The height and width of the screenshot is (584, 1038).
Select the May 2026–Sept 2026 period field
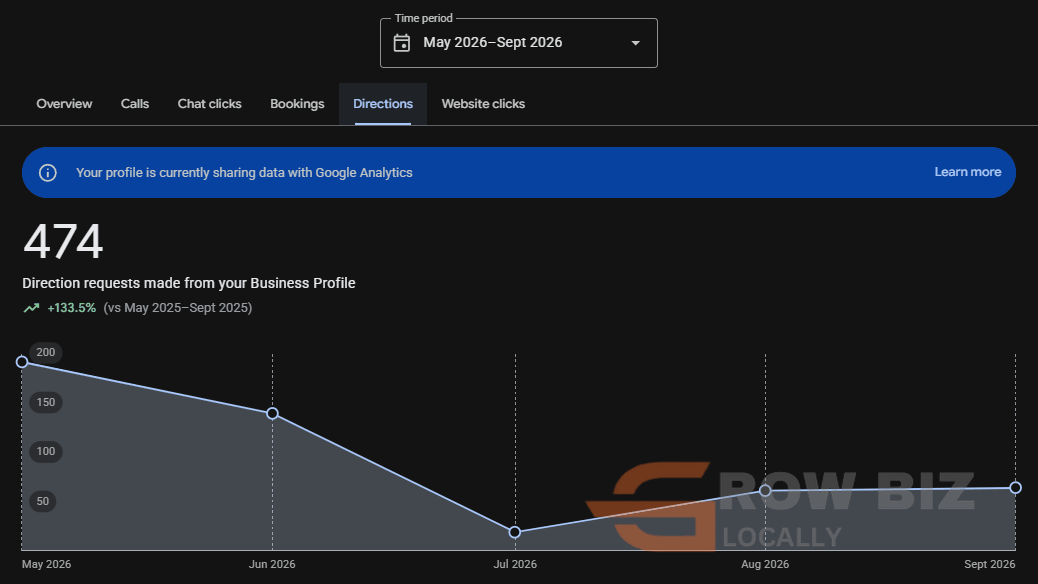click(518, 43)
